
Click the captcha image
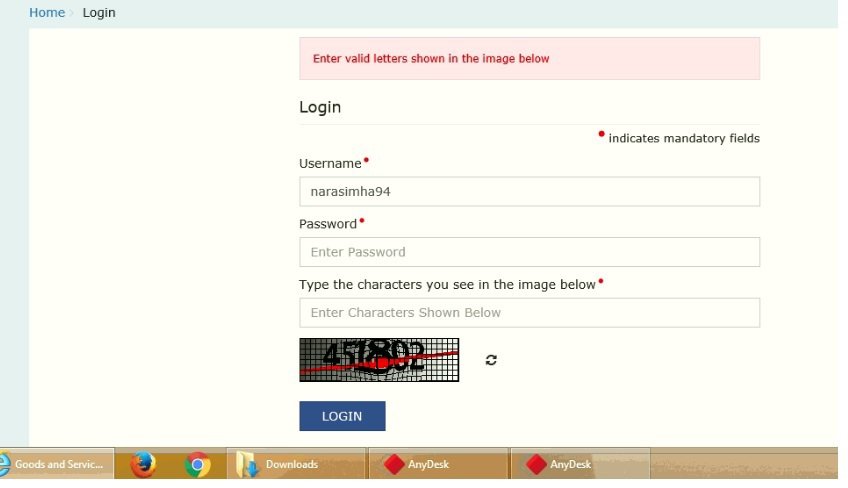pyautogui.click(x=379, y=359)
